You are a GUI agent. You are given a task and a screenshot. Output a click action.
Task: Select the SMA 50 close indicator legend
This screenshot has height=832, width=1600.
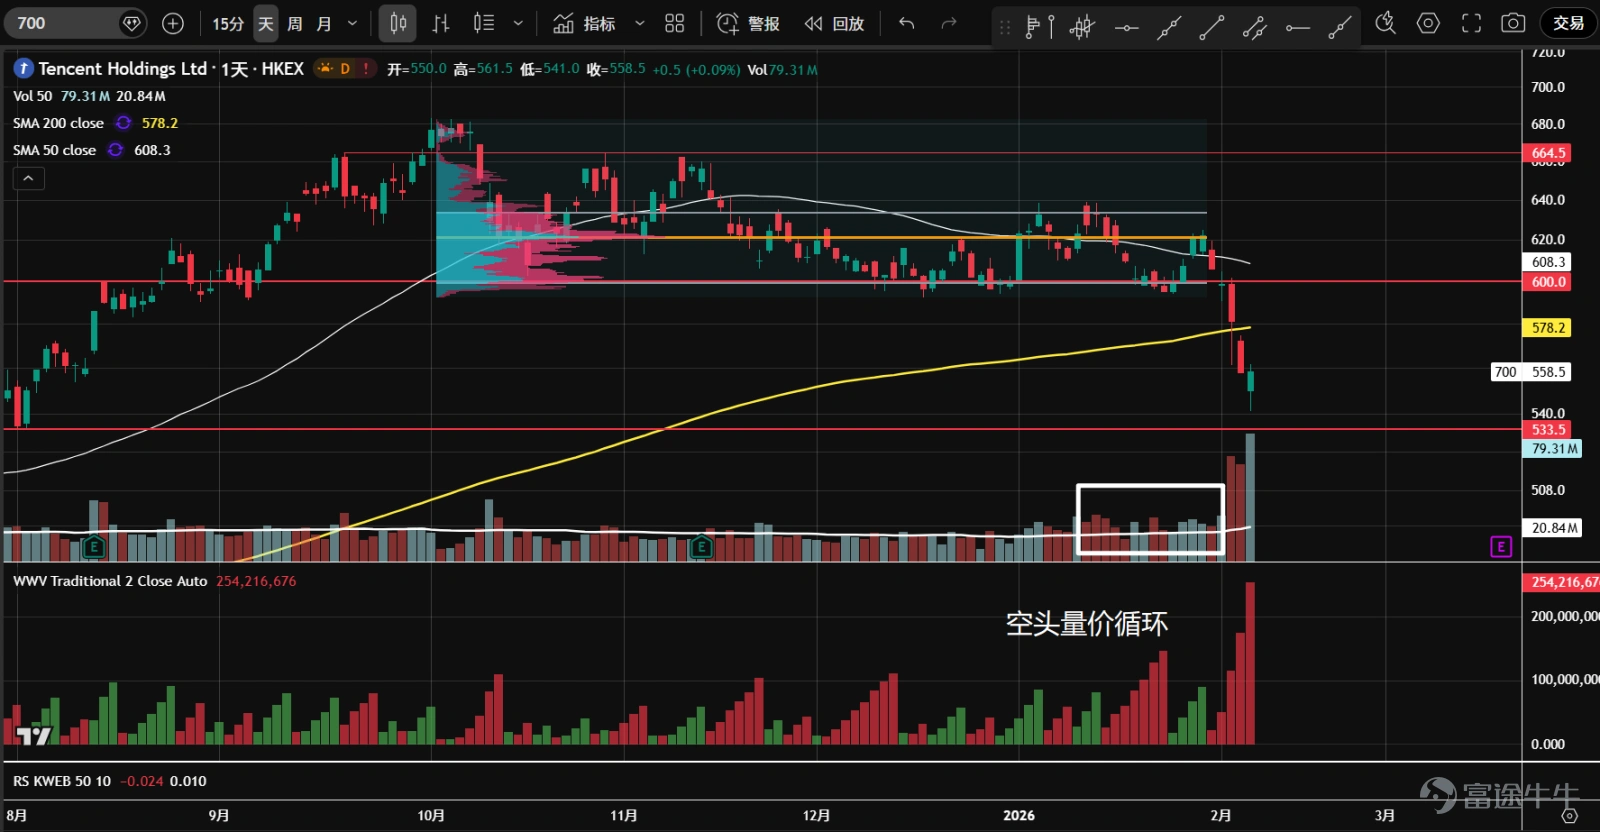click(x=54, y=150)
